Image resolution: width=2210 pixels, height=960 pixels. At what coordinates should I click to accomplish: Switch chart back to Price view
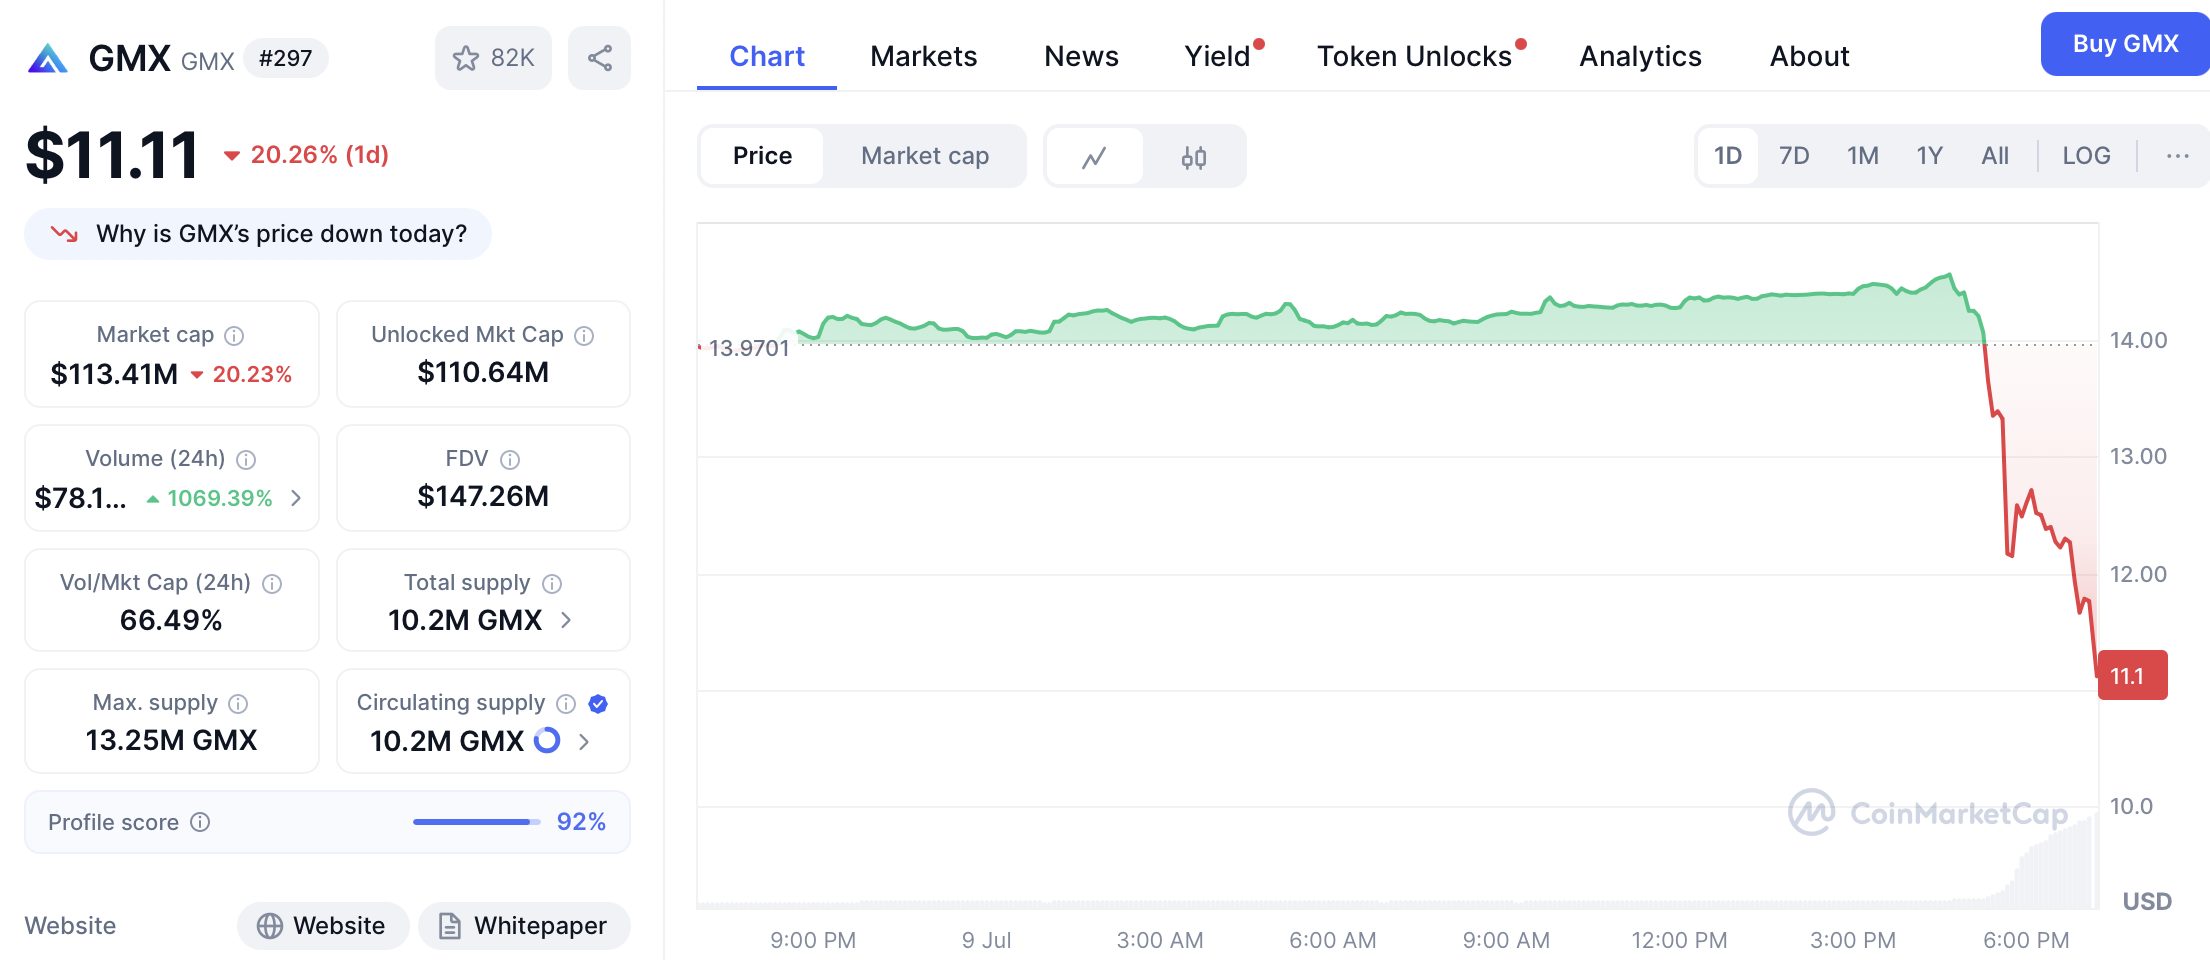pos(763,156)
